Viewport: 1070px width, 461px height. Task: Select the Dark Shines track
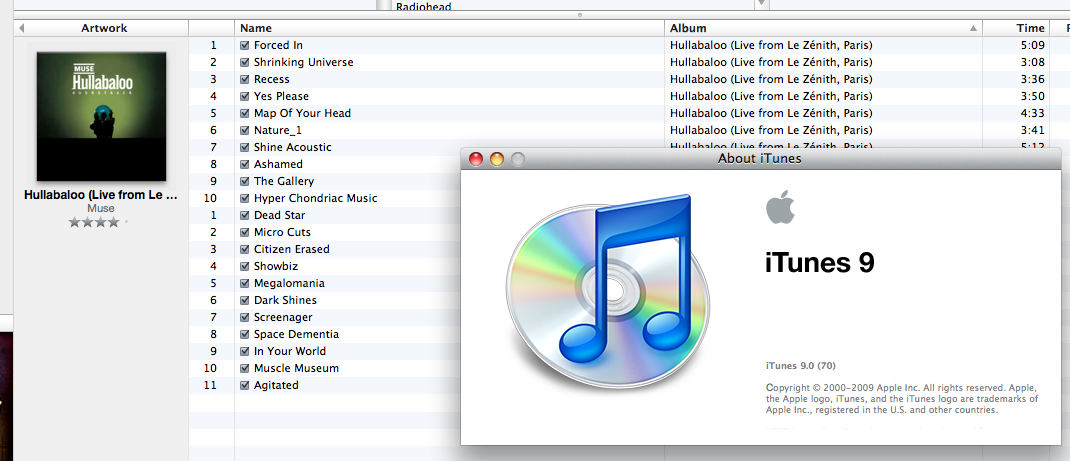(285, 300)
